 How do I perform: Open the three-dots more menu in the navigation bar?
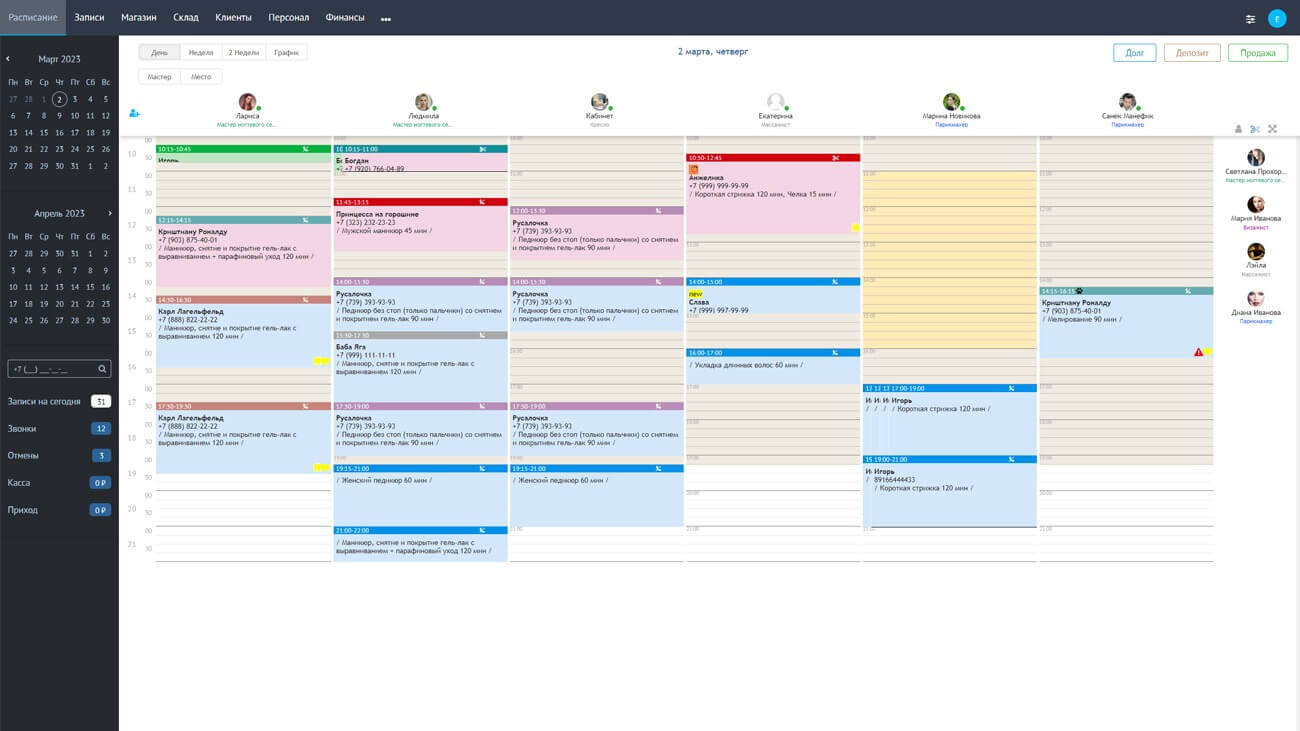[x=386, y=19]
